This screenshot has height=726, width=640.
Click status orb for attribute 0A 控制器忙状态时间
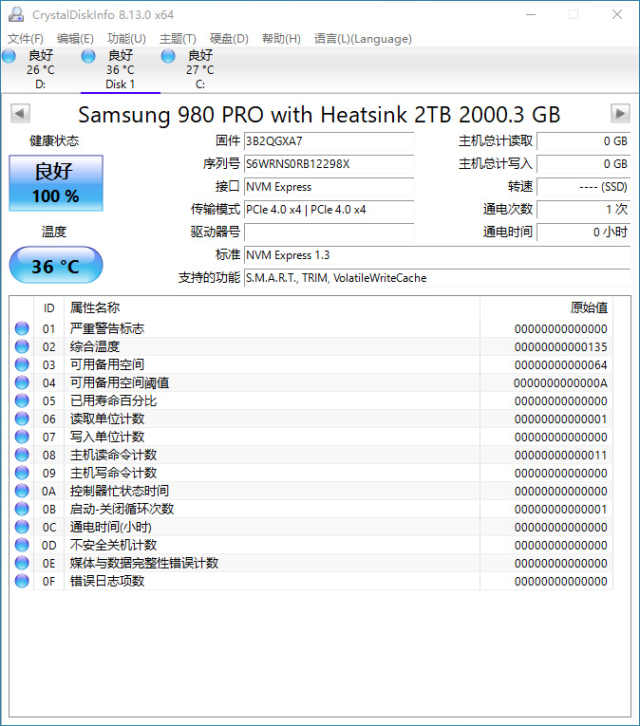pos(22,491)
